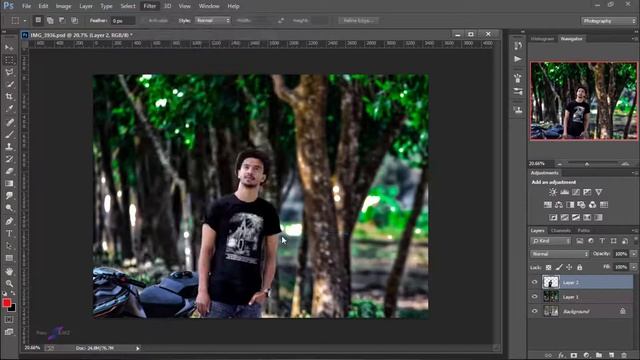Screen dimensions: 640x360
Task: Select the Crop tool
Action: tap(9, 97)
